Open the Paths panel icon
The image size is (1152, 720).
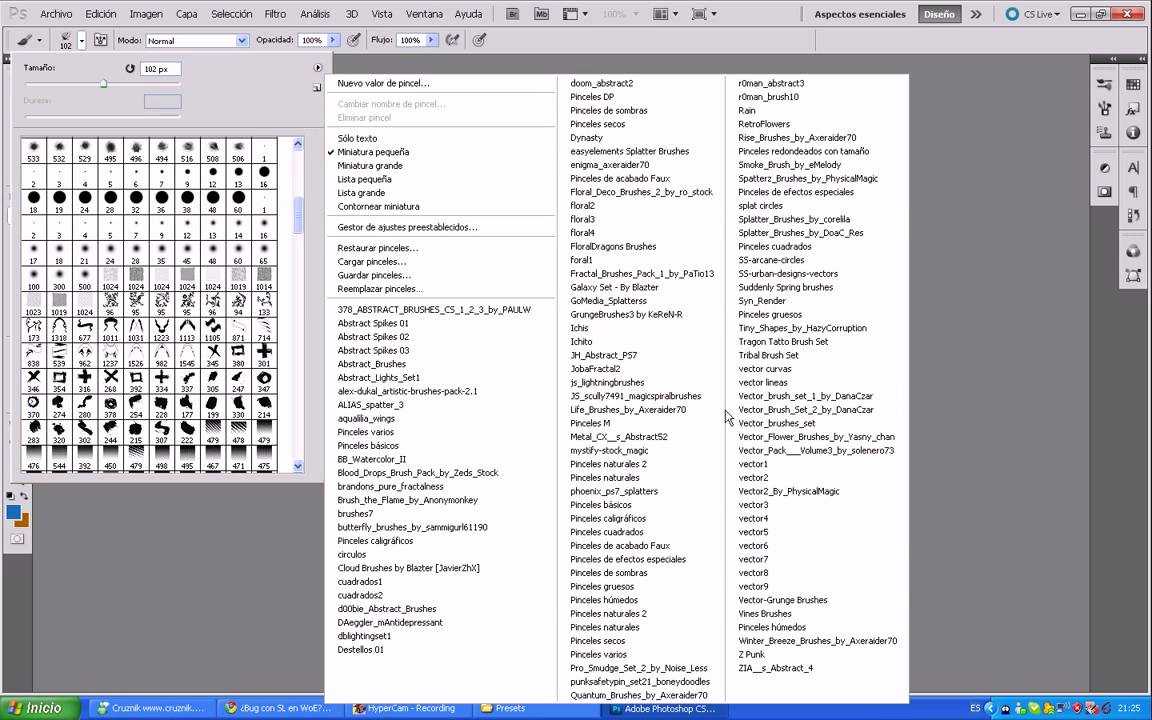tap(1133, 276)
